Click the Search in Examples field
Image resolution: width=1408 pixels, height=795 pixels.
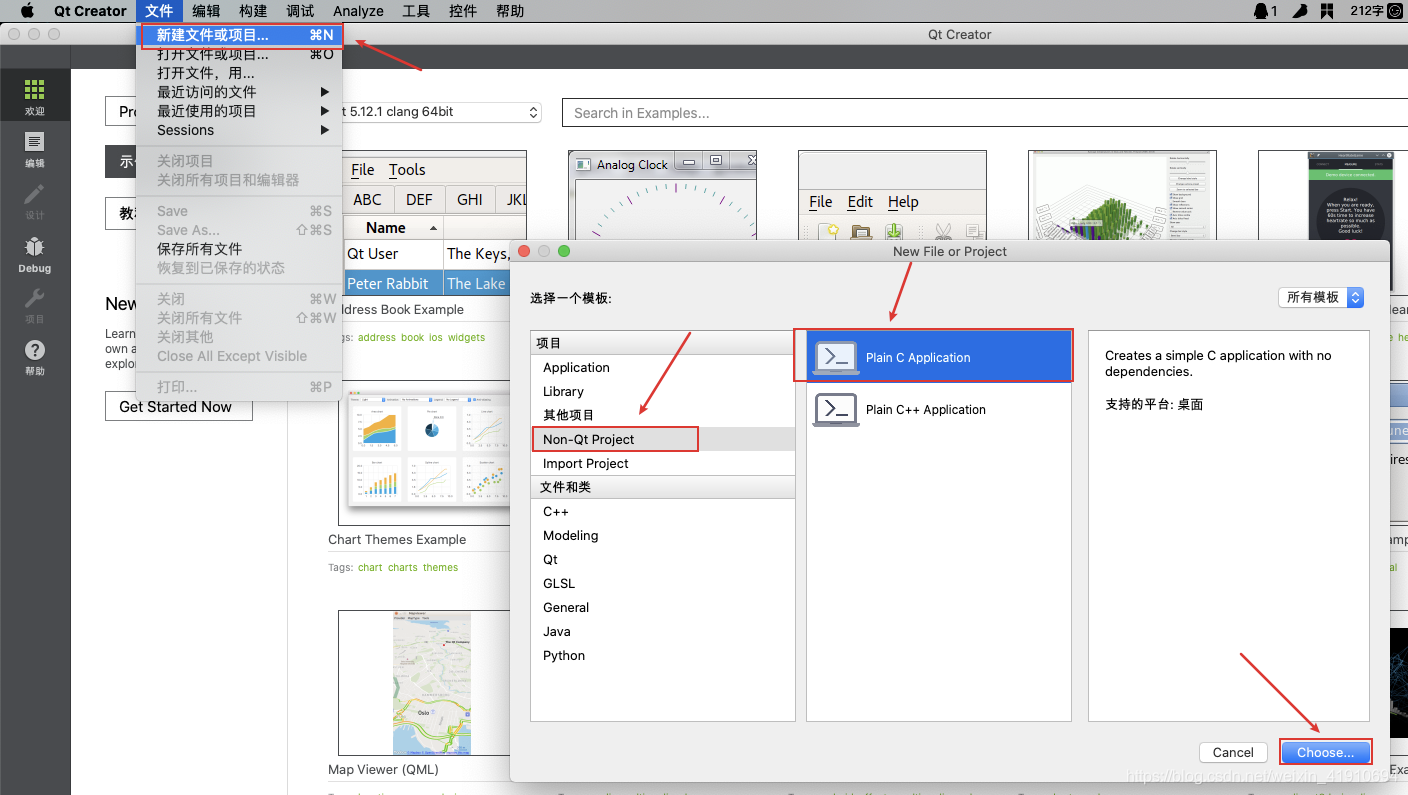click(x=984, y=113)
